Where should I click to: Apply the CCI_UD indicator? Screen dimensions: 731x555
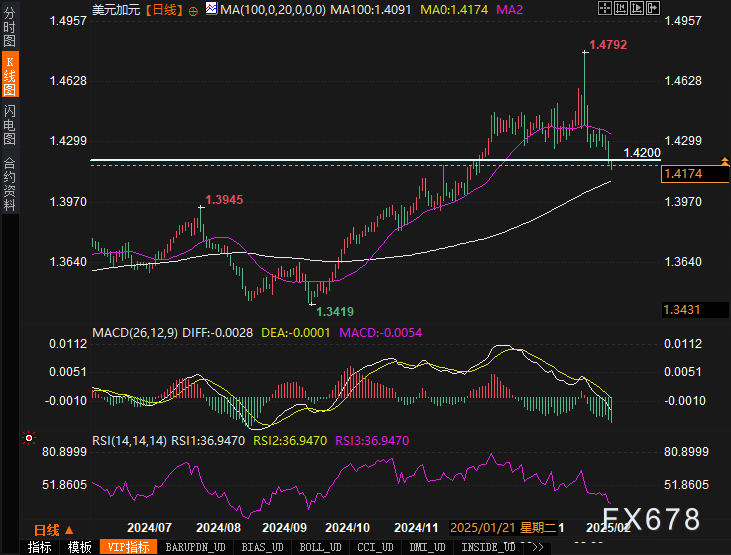pyautogui.click(x=375, y=547)
